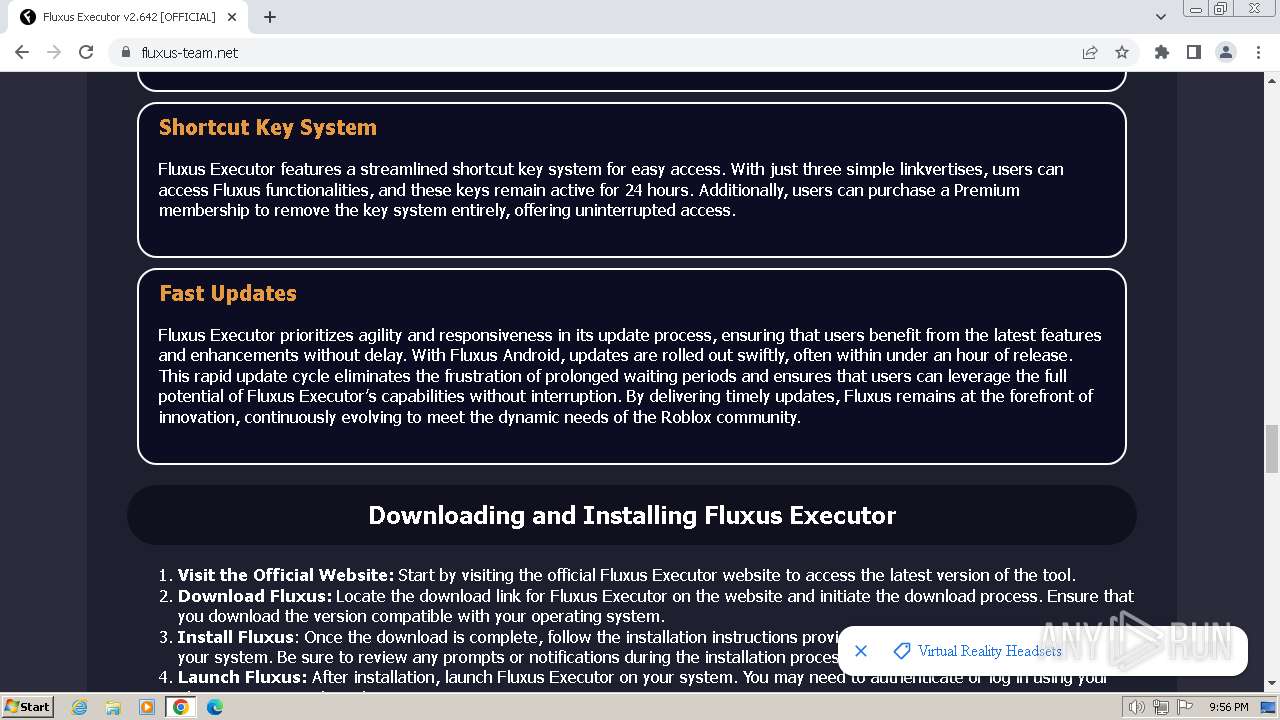Switch to Chrome taskbar icon
The image size is (1280, 720).
181,707
